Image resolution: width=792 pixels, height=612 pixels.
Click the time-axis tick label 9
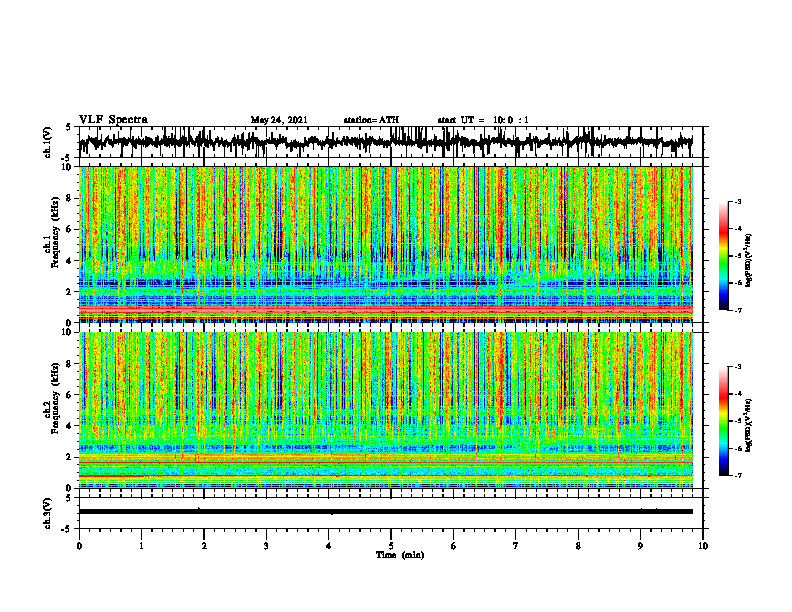pyautogui.click(x=640, y=546)
